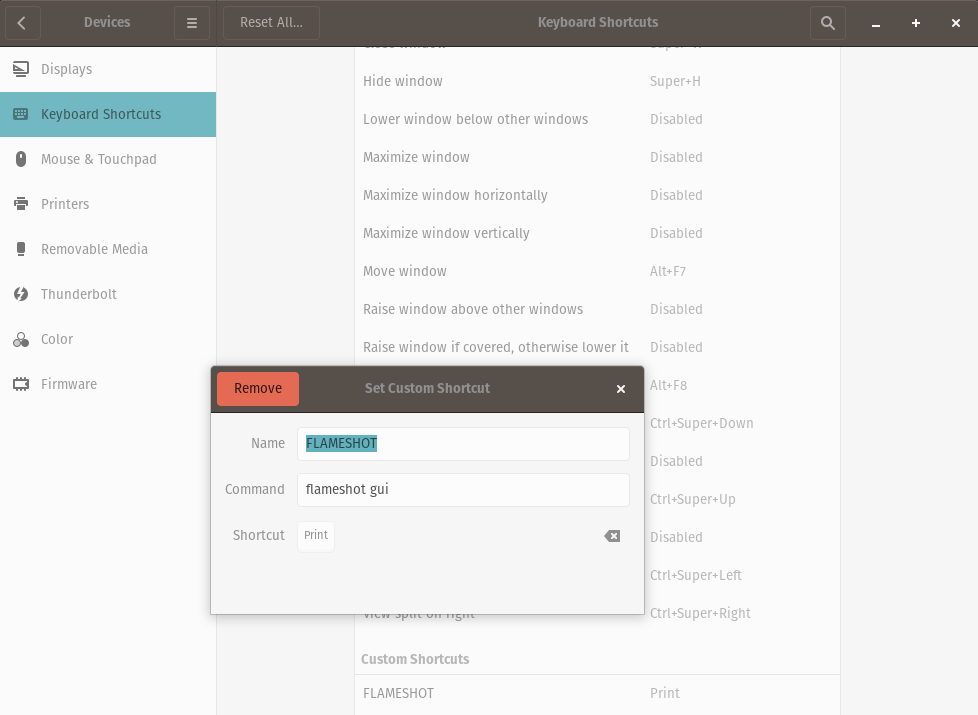978x715 pixels.
Task: Click the Ctrl+Super+Up shortcut value
Action: [692, 500]
